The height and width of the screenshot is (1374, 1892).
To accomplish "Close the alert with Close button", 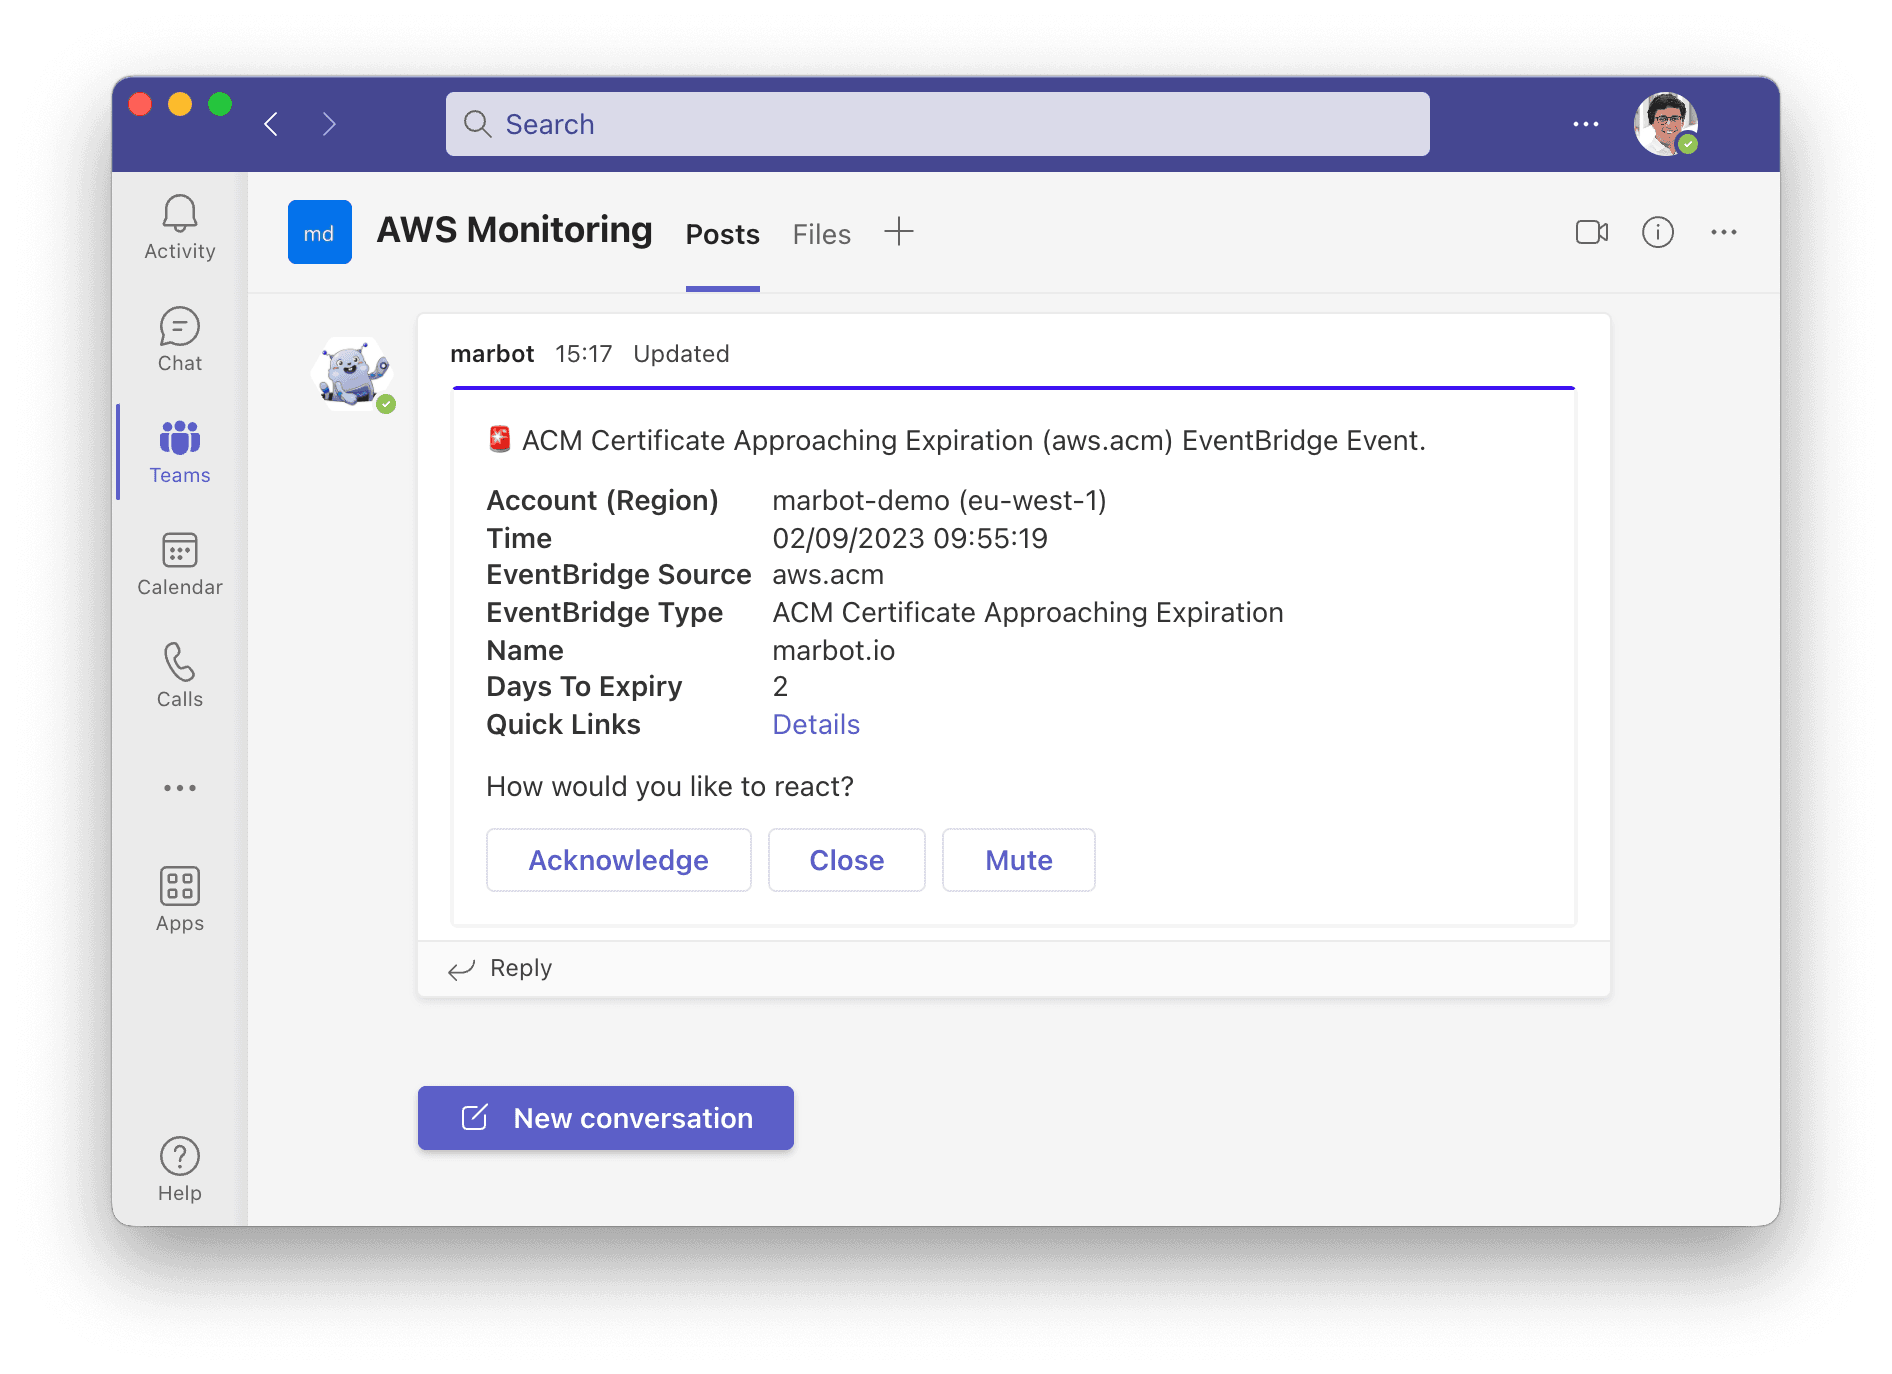I will click(x=847, y=860).
